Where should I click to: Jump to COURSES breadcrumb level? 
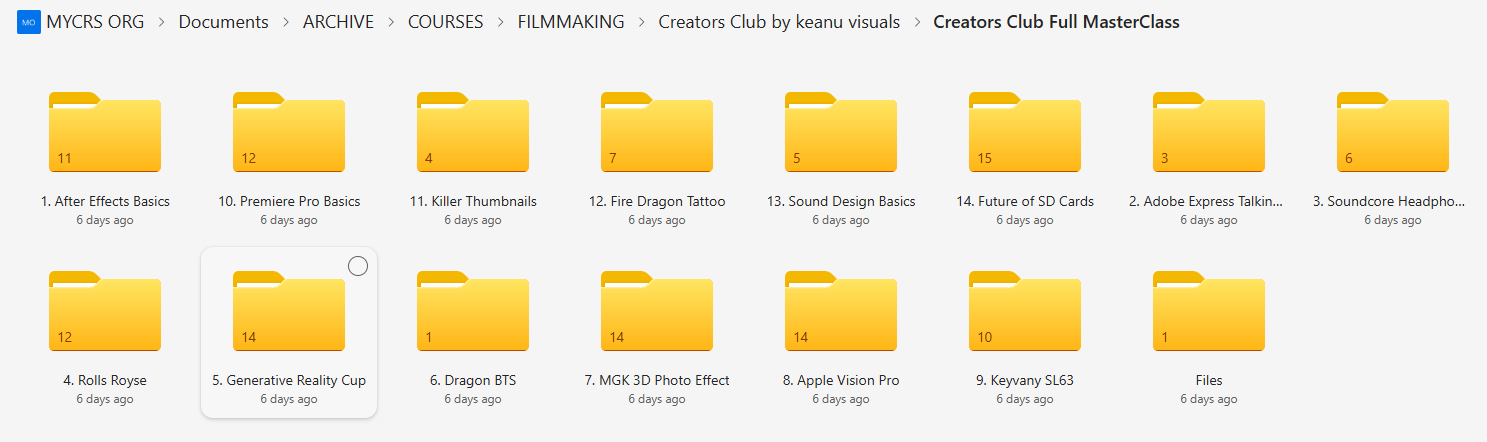445,22
